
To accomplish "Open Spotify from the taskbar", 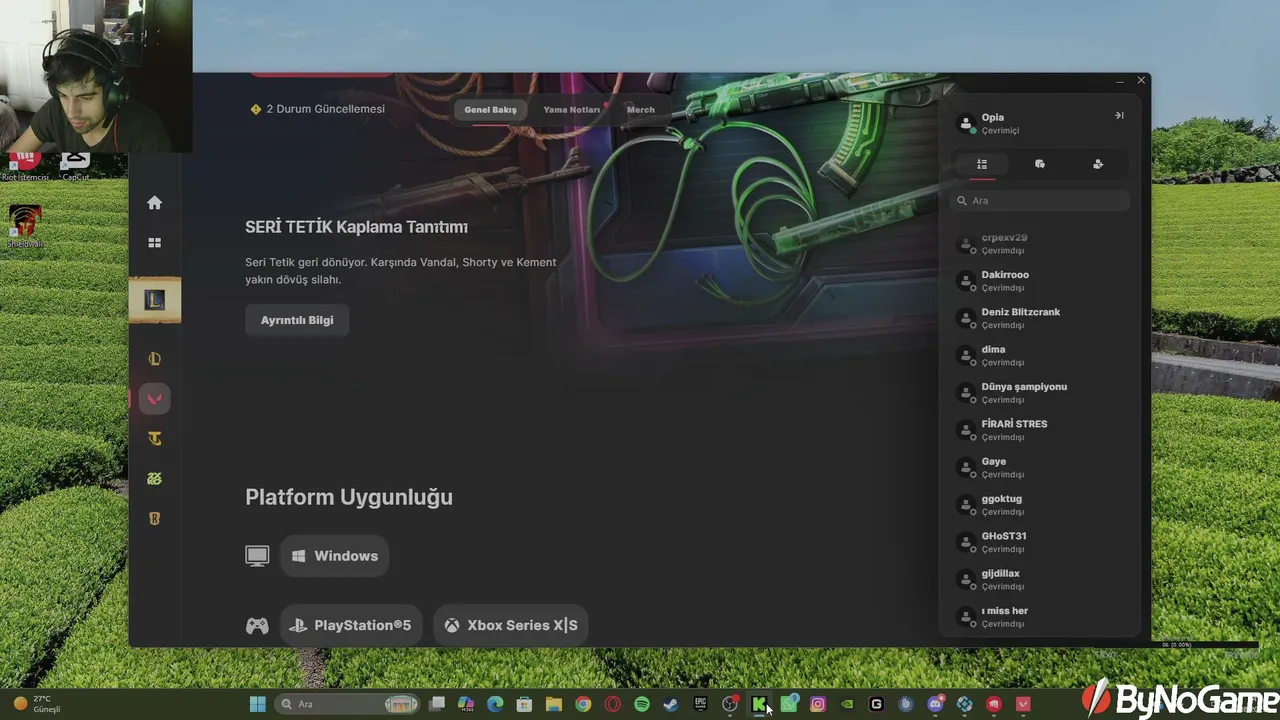I will 642,704.
